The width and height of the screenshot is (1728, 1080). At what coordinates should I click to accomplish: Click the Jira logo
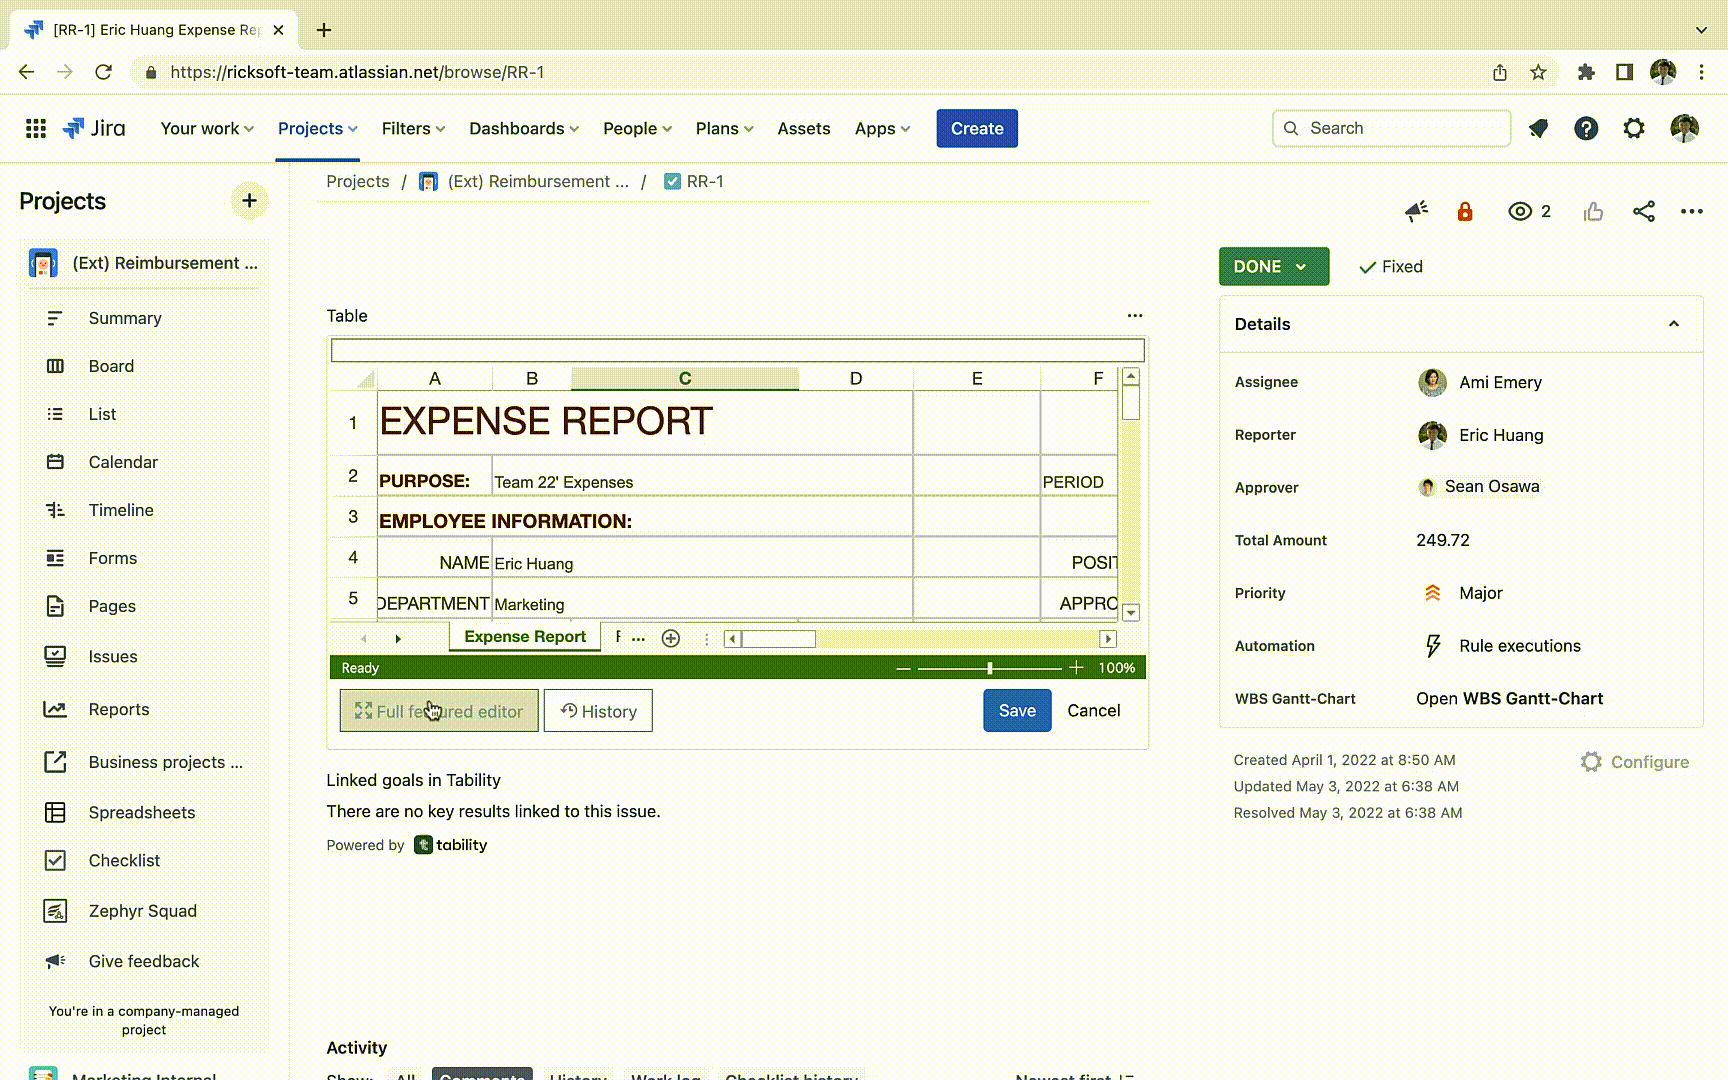(x=94, y=128)
